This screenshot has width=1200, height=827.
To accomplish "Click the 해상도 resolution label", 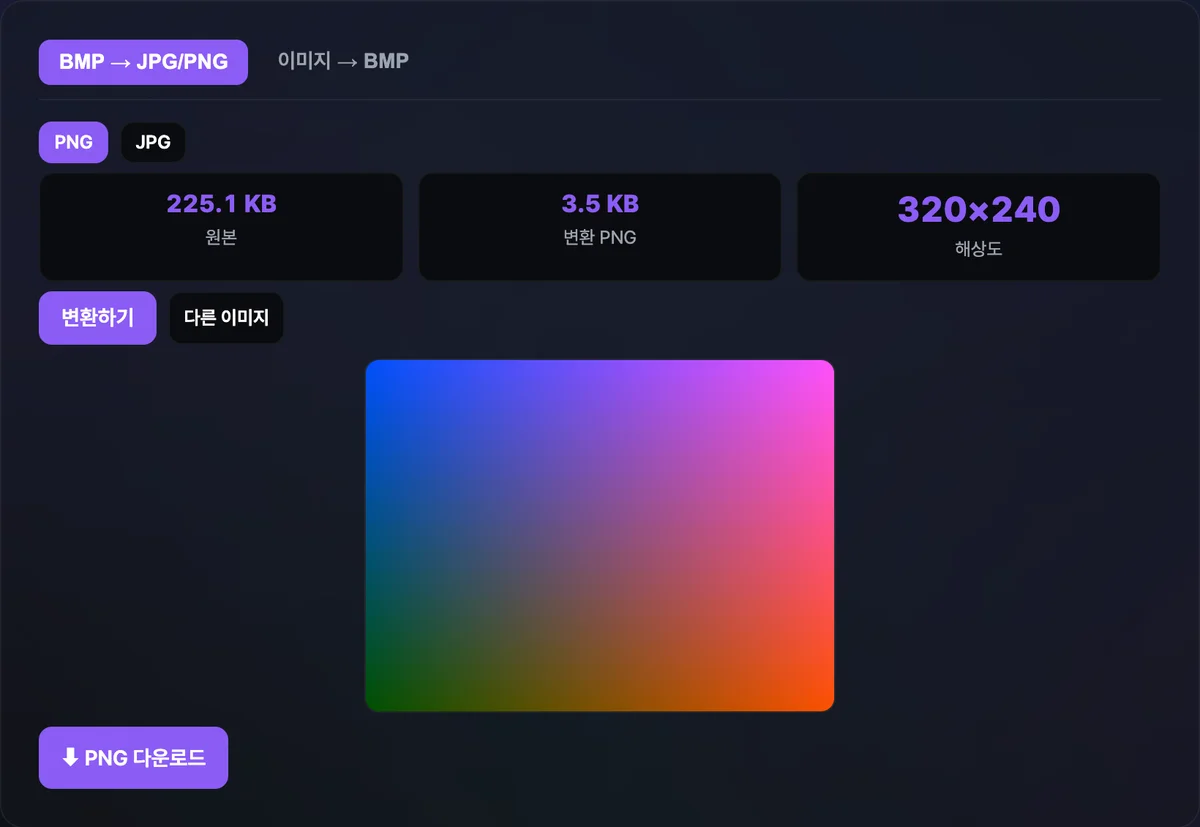I will point(978,249).
